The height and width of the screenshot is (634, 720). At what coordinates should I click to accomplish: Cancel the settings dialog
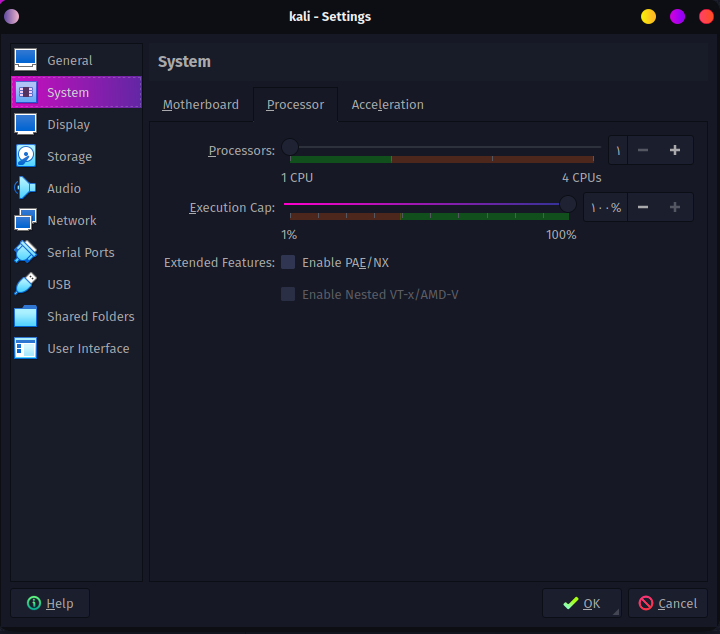668,603
